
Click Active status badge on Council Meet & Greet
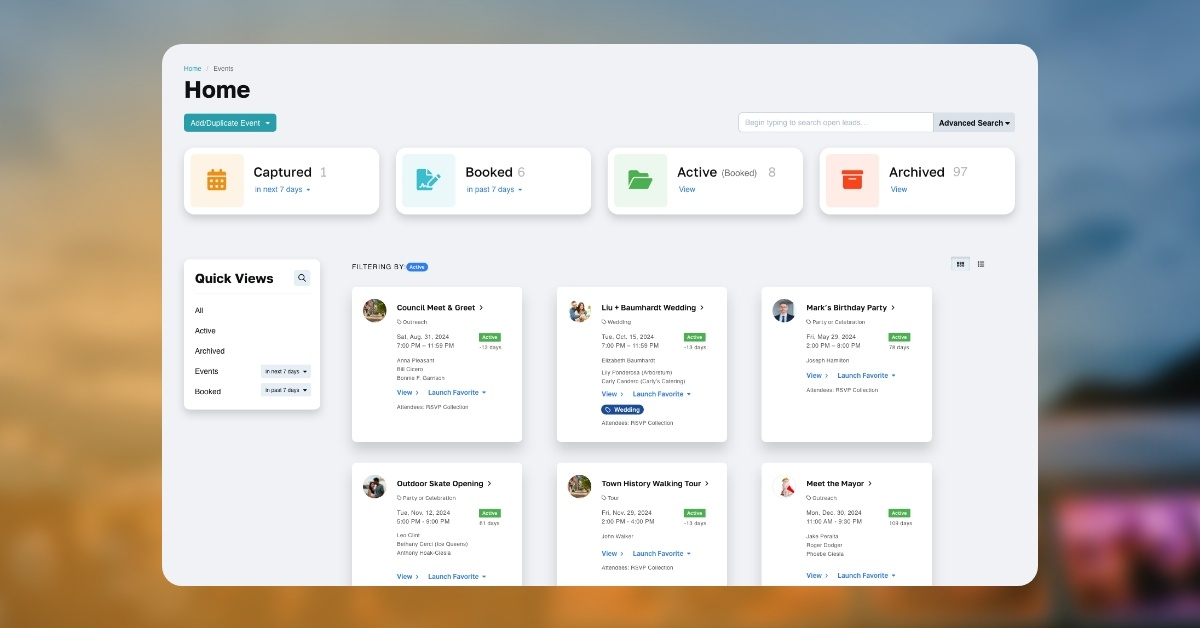(x=490, y=337)
